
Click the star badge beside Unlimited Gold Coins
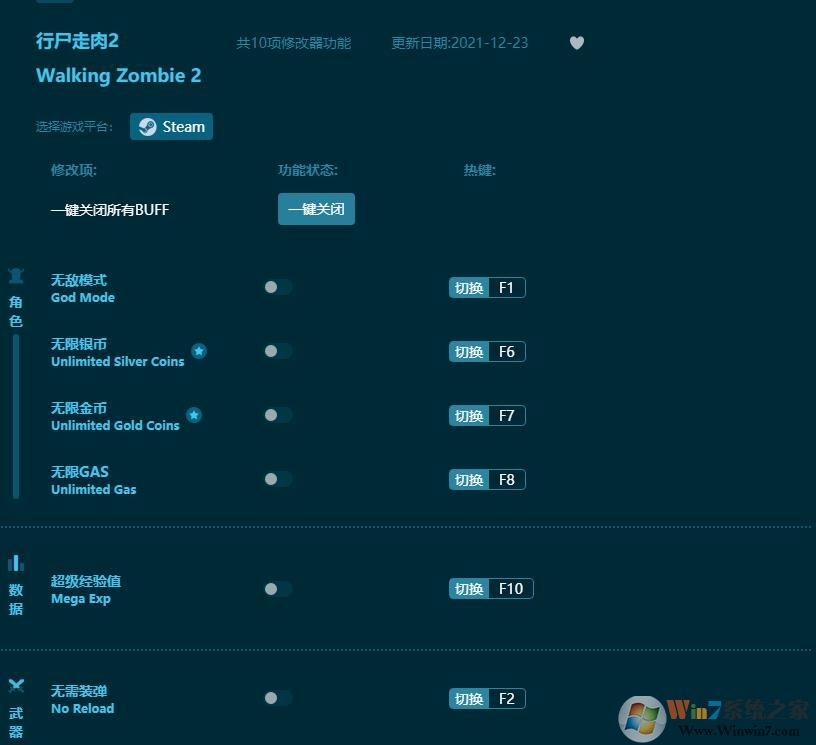pyautogui.click(x=194, y=415)
